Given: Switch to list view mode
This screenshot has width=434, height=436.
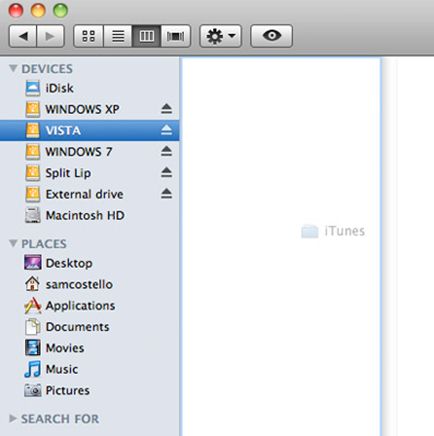Looking at the screenshot, I should tap(118, 36).
